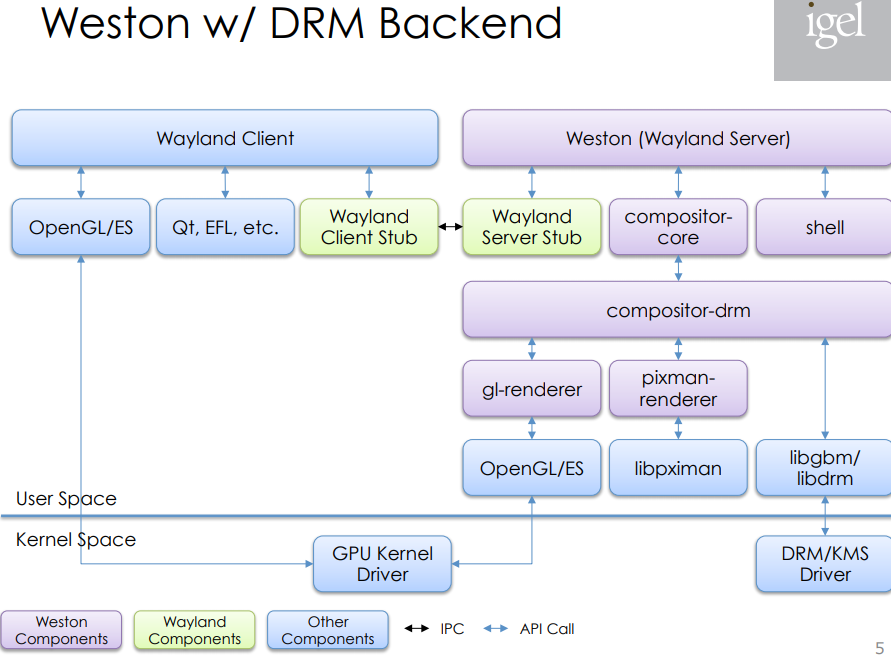The width and height of the screenshot is (891, 656).
Task: Click the page number 5
Action: tap(878, 646)
